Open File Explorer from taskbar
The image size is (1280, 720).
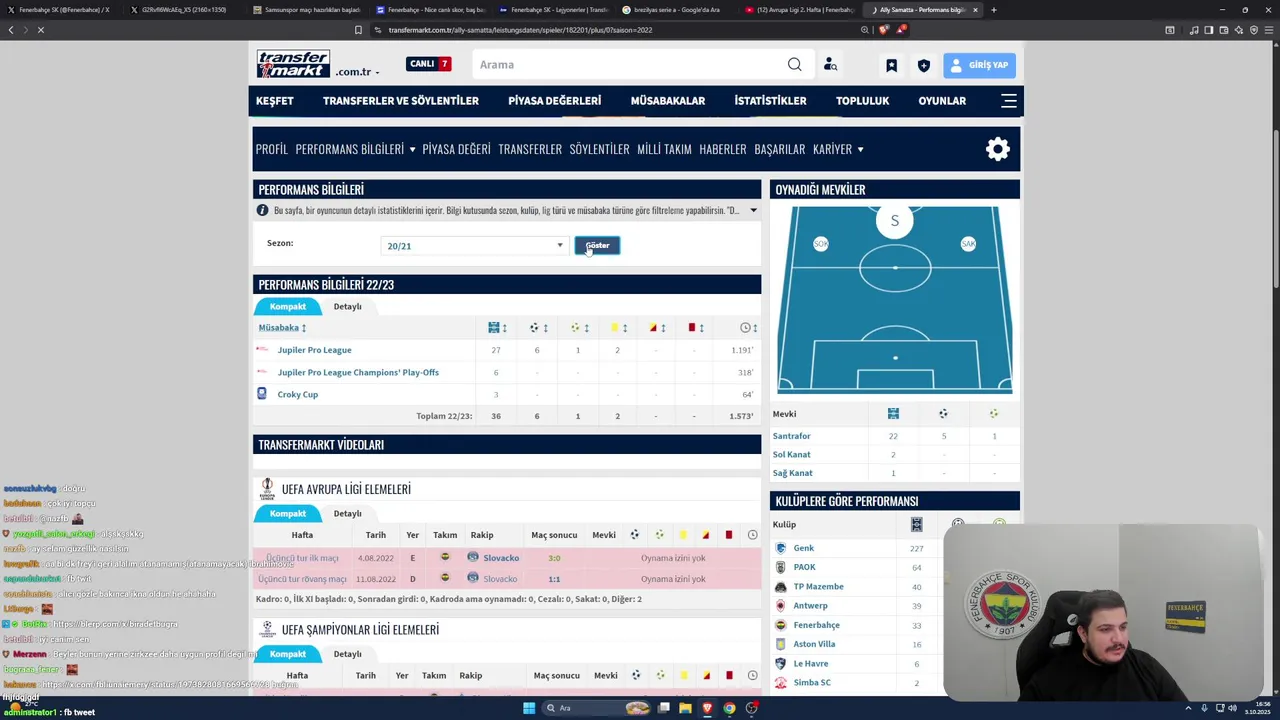(685, 708)
